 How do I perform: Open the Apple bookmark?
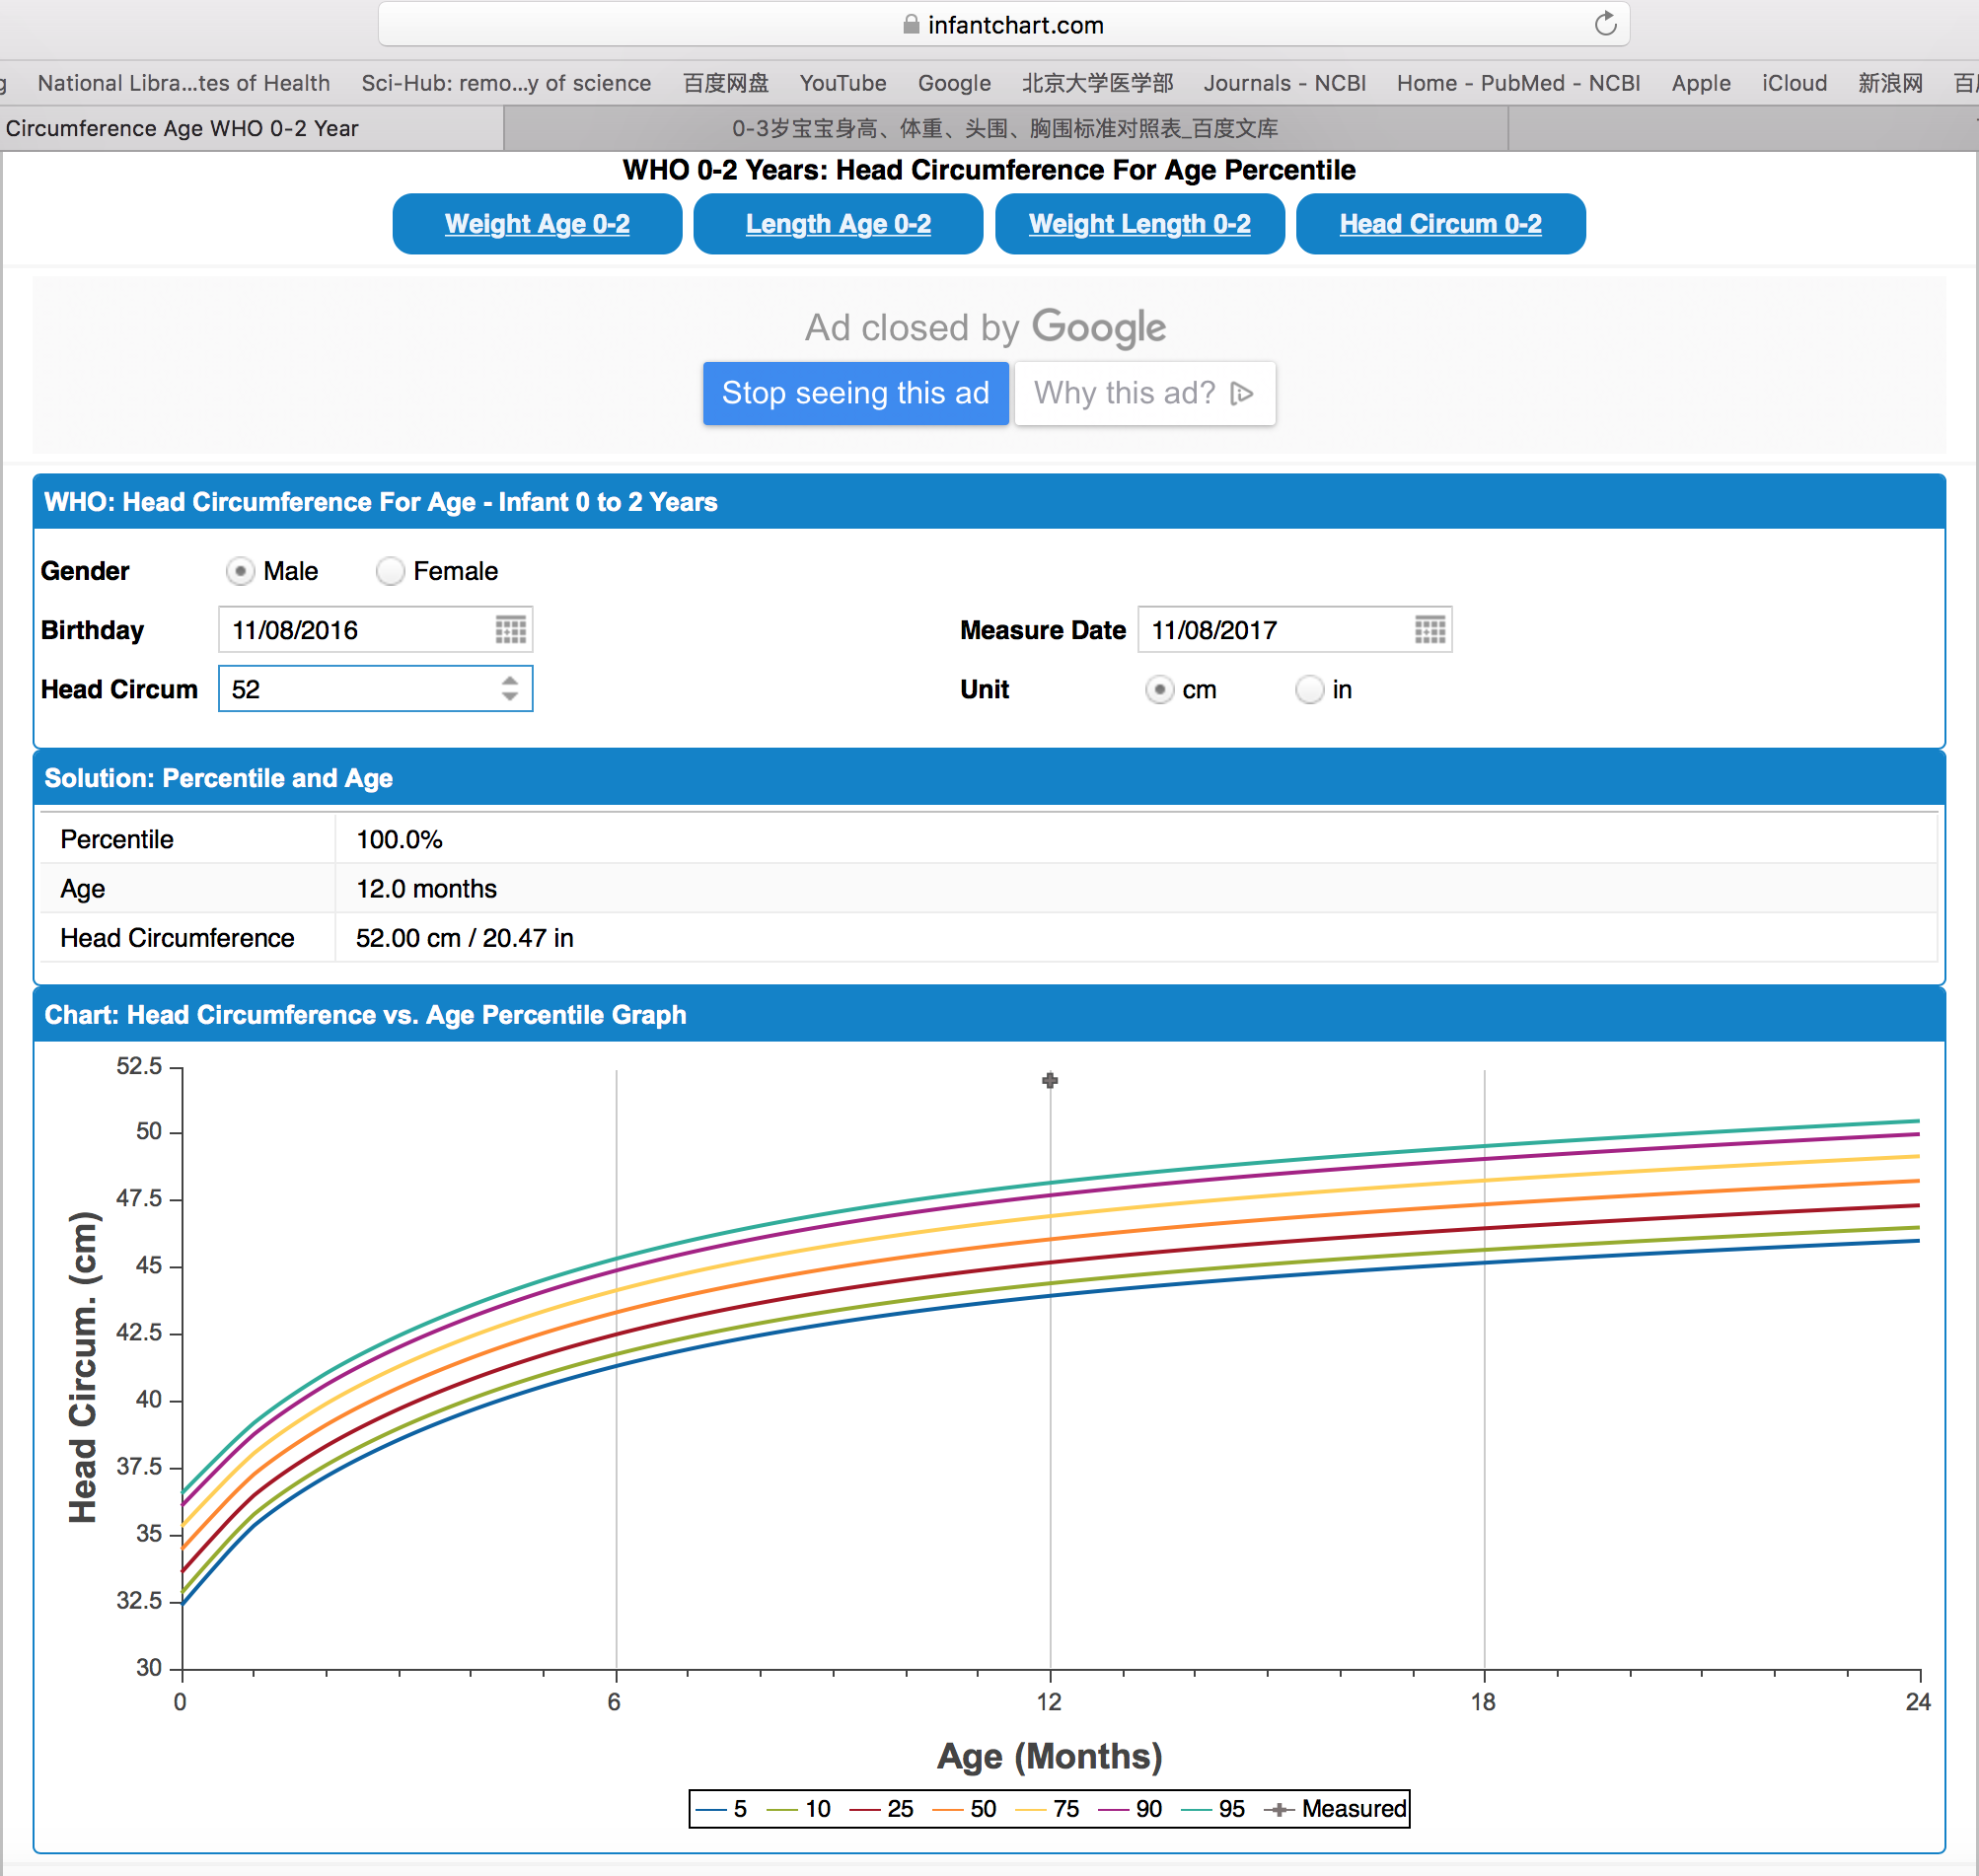[x=1701, y=83]
